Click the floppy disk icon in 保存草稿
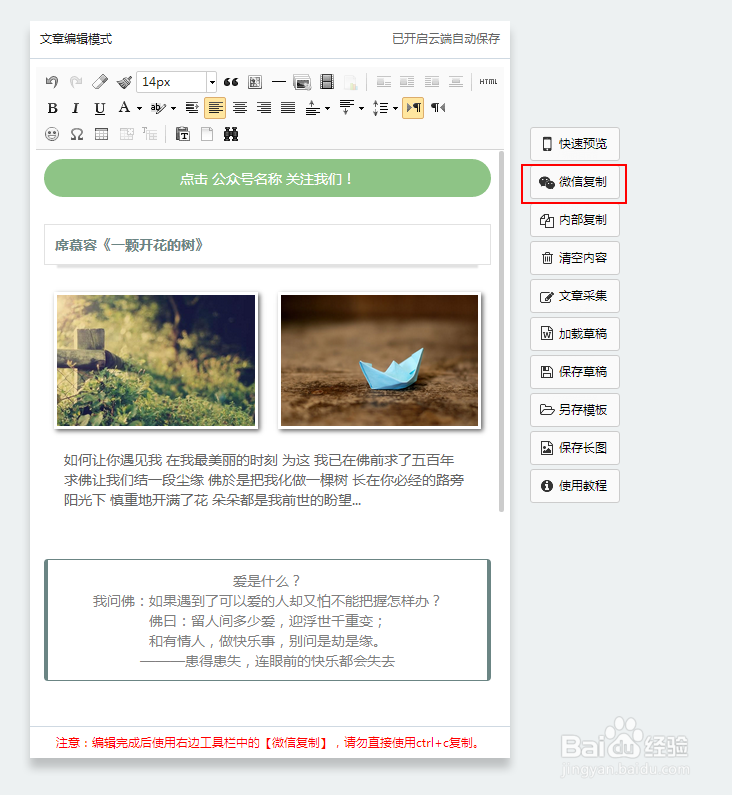The image size is (732, 795). click(x=547, y=372)
